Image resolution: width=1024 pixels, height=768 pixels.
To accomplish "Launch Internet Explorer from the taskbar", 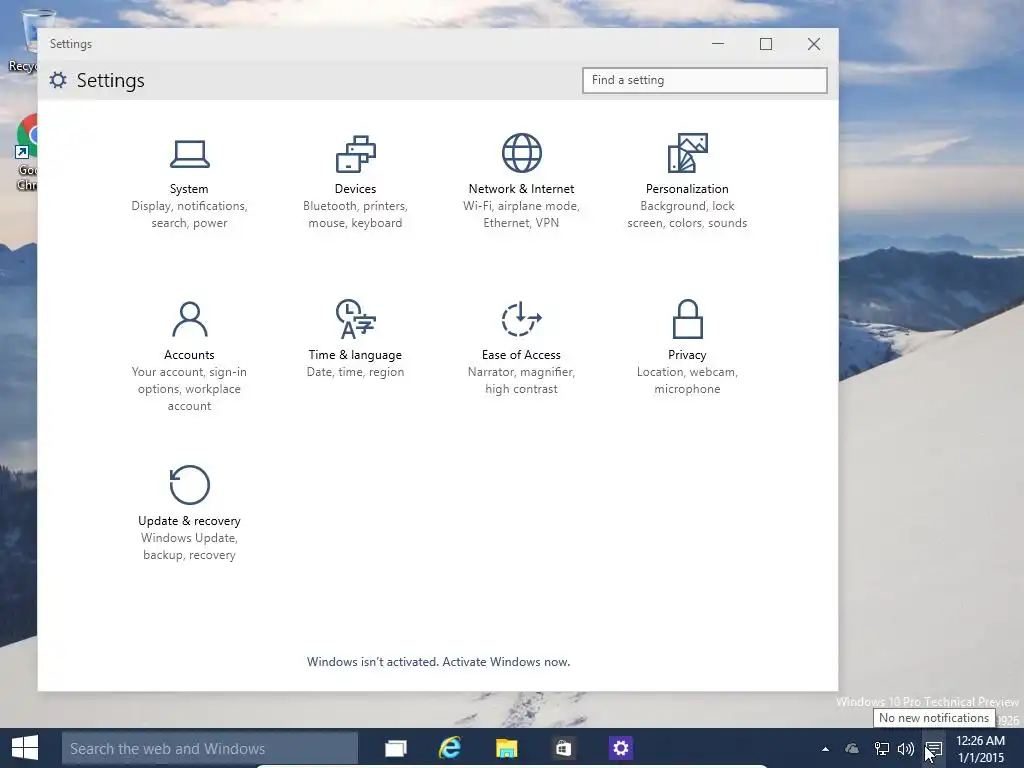I will [x=450, y=748].
